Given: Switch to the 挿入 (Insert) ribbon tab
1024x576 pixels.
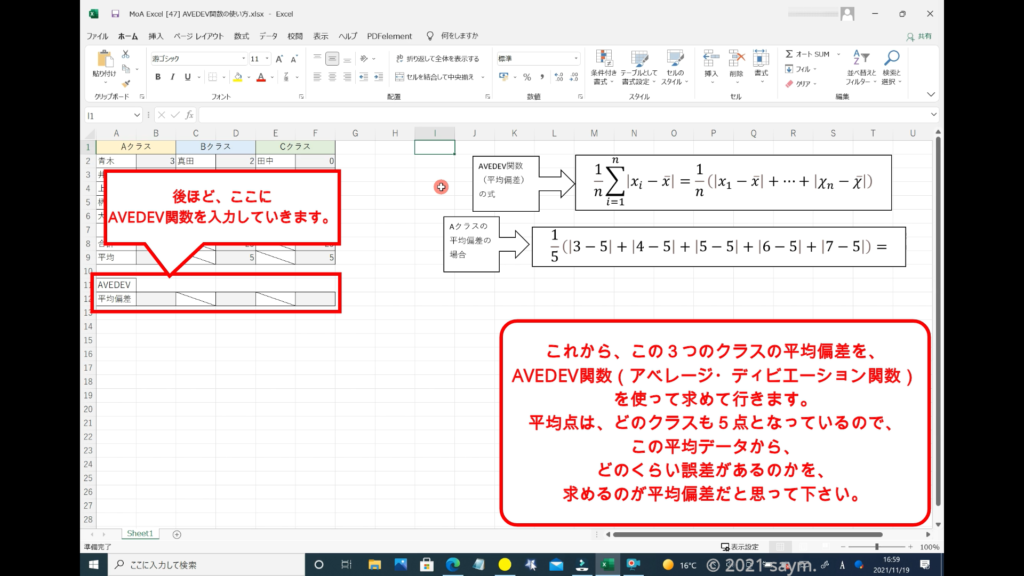Looking at the screenshot, I should point(156,36).
